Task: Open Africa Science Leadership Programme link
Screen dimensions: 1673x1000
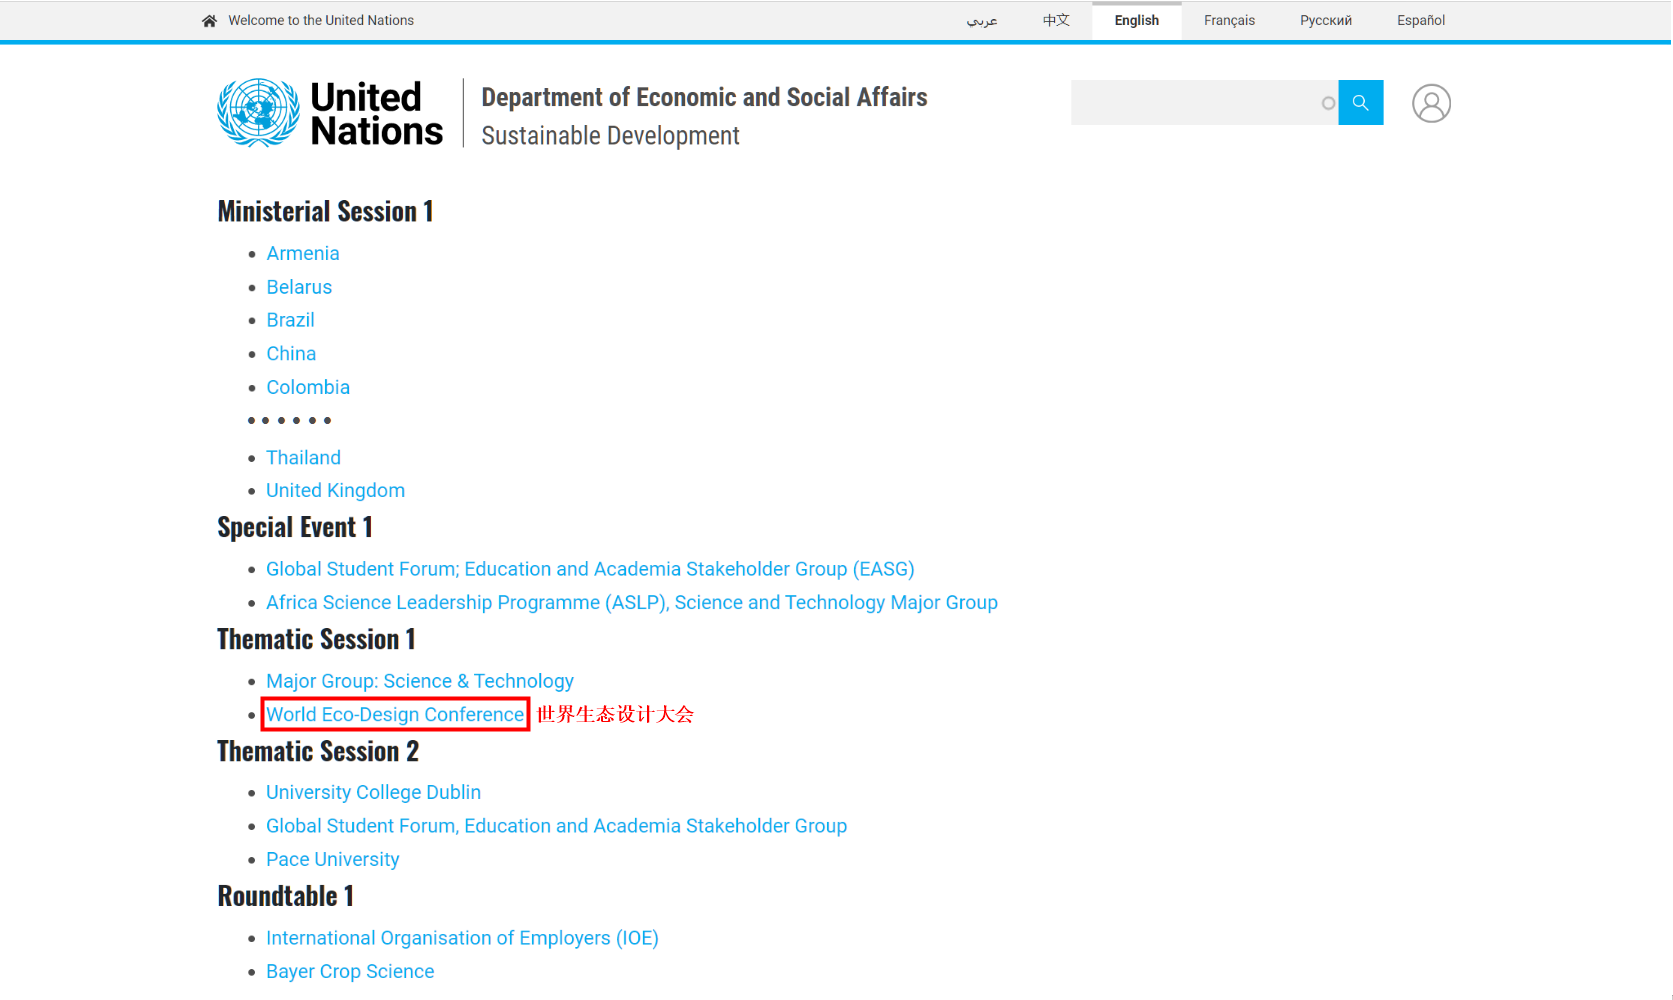Action: click(x=631, y=603)
